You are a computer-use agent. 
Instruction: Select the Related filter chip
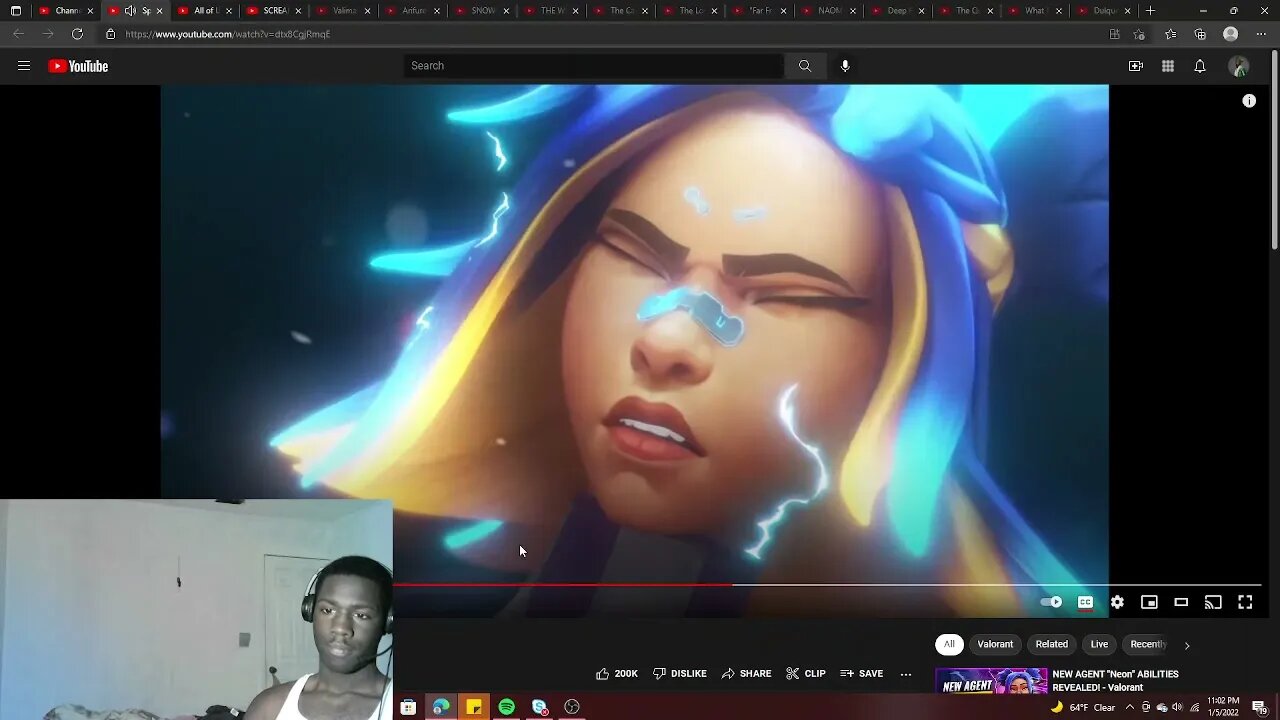pyautogui.click(x=1052, y=644)
